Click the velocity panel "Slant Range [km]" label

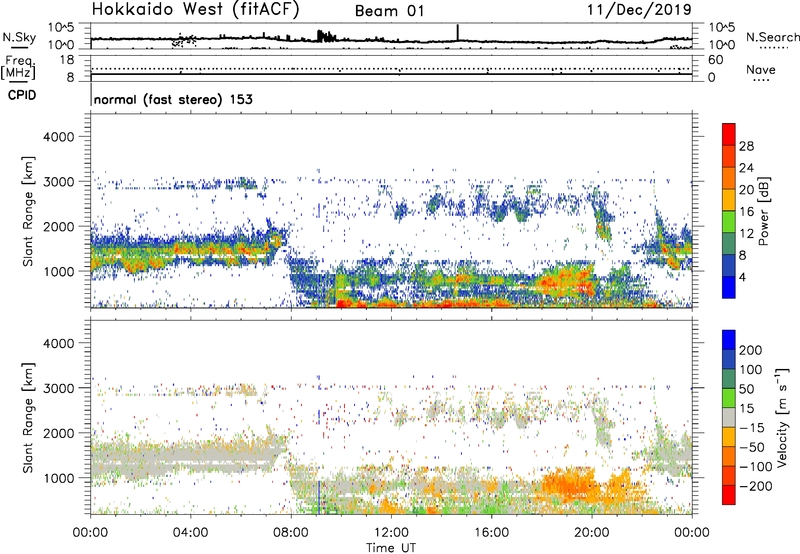tap(28, 417)
